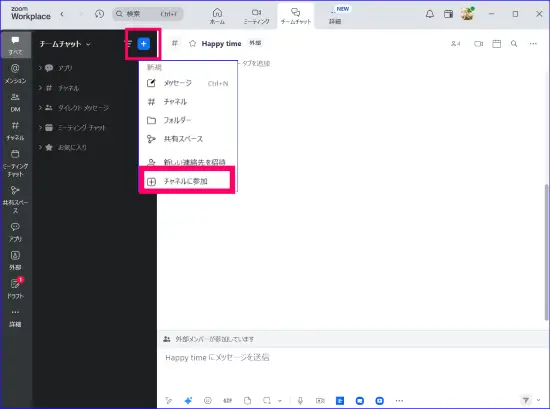Image resolution: width=550 pixels, height=409 pixels.
Task: Go to the ホーム tab
Action: [217, 16]
